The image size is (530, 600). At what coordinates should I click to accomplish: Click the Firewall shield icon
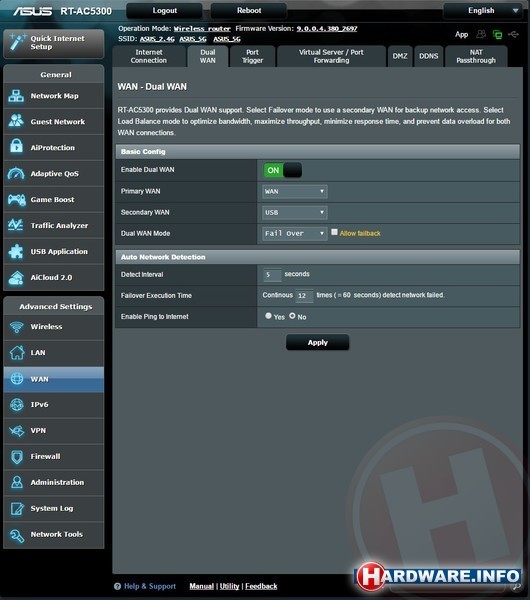[x=17, y=457]
